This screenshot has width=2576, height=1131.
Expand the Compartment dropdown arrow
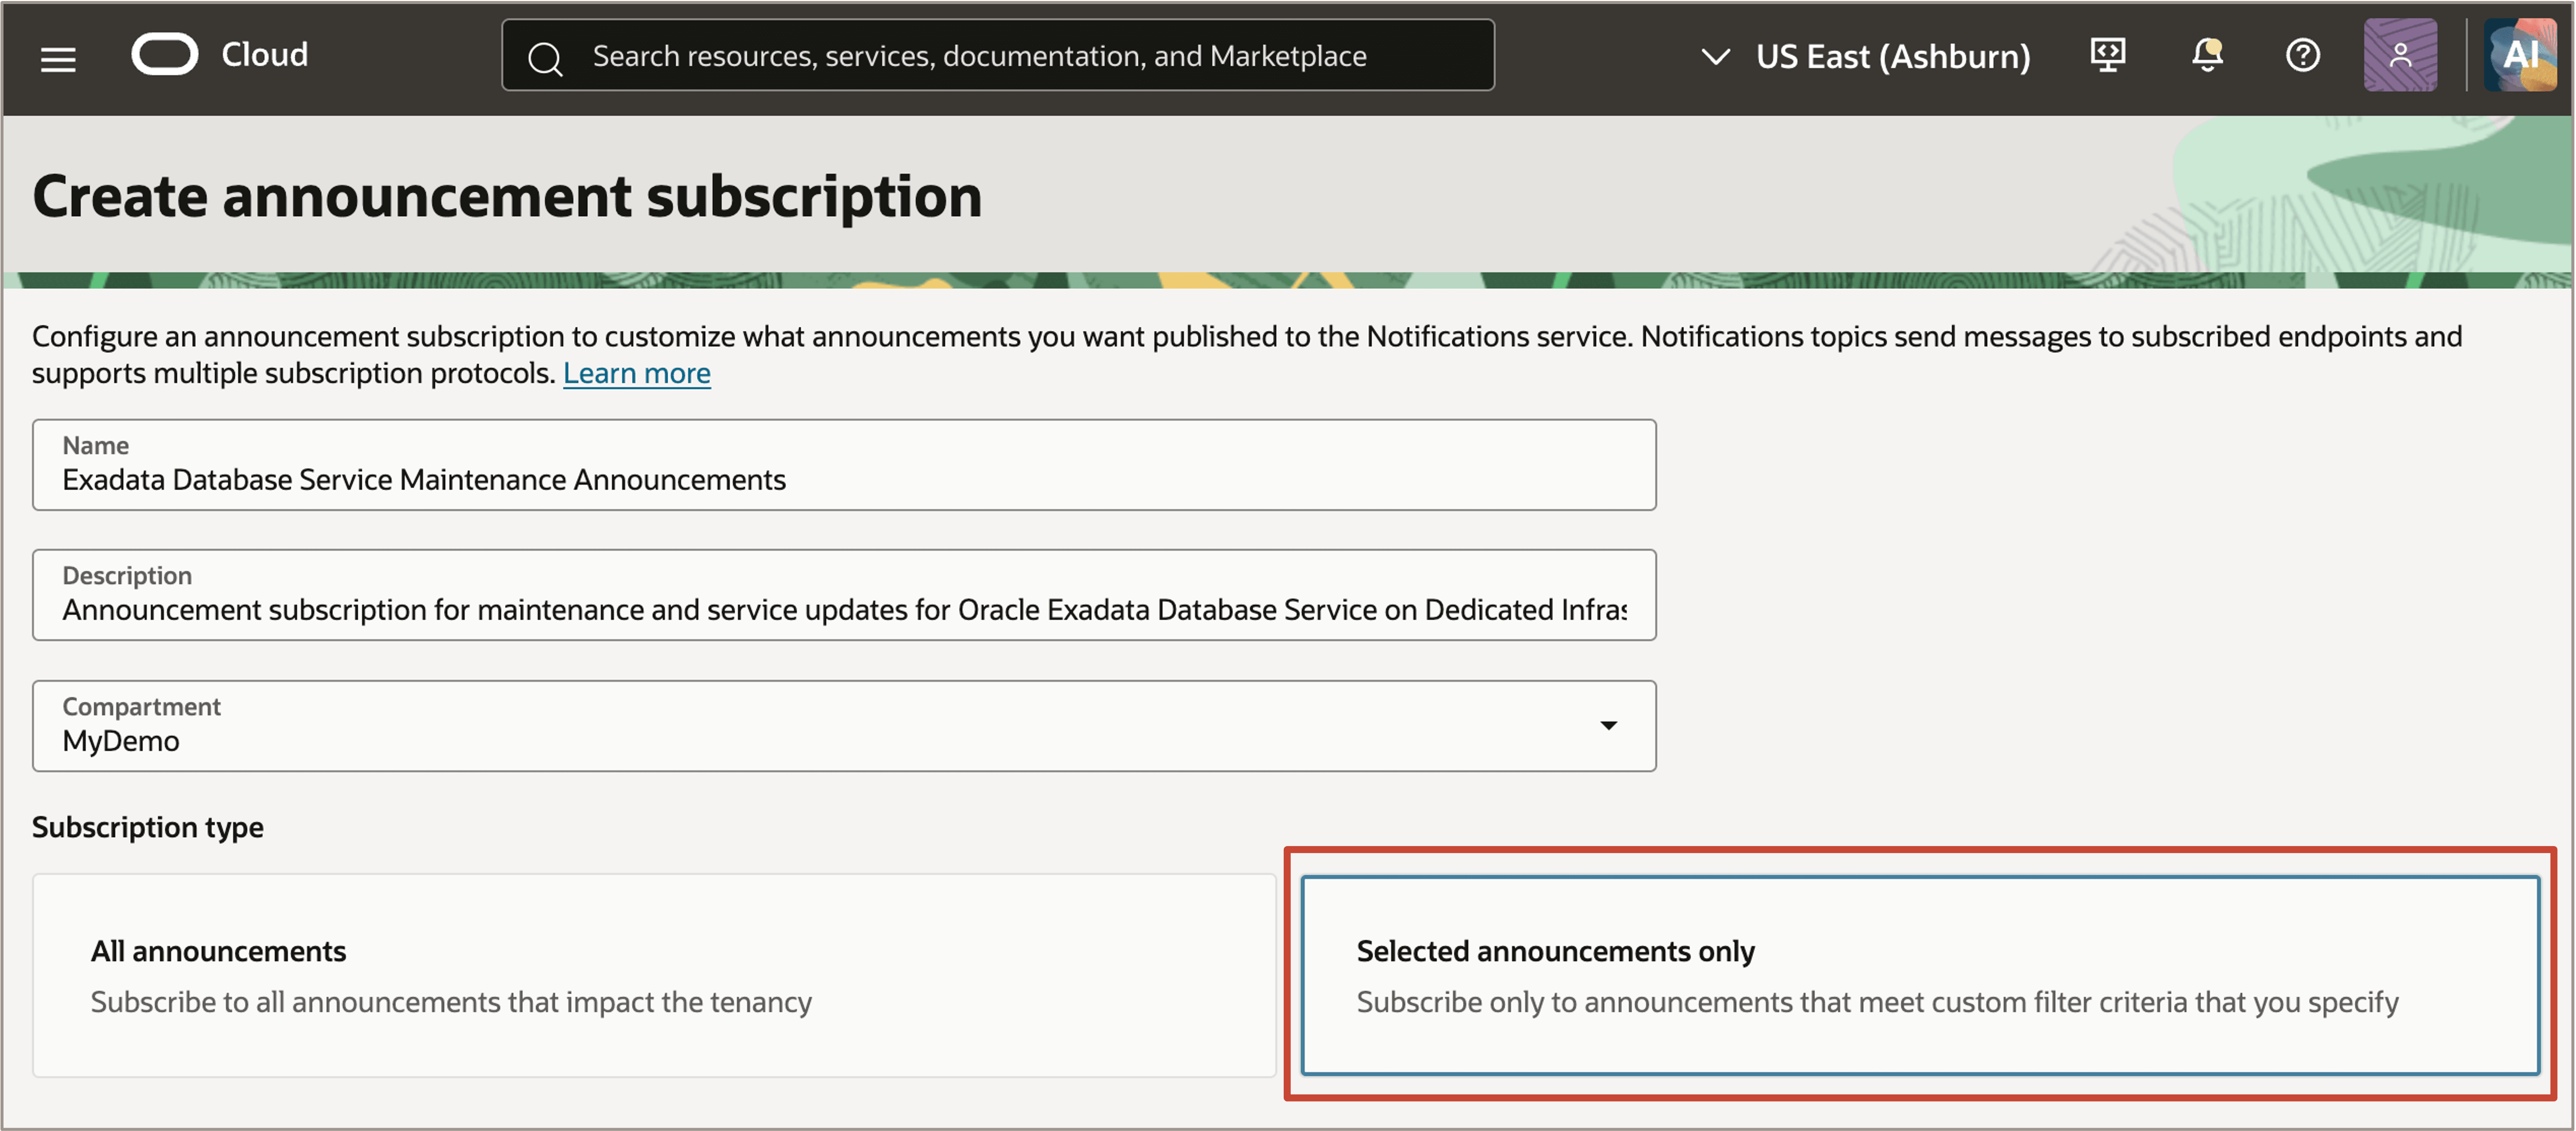click(x=1608, y=725)
